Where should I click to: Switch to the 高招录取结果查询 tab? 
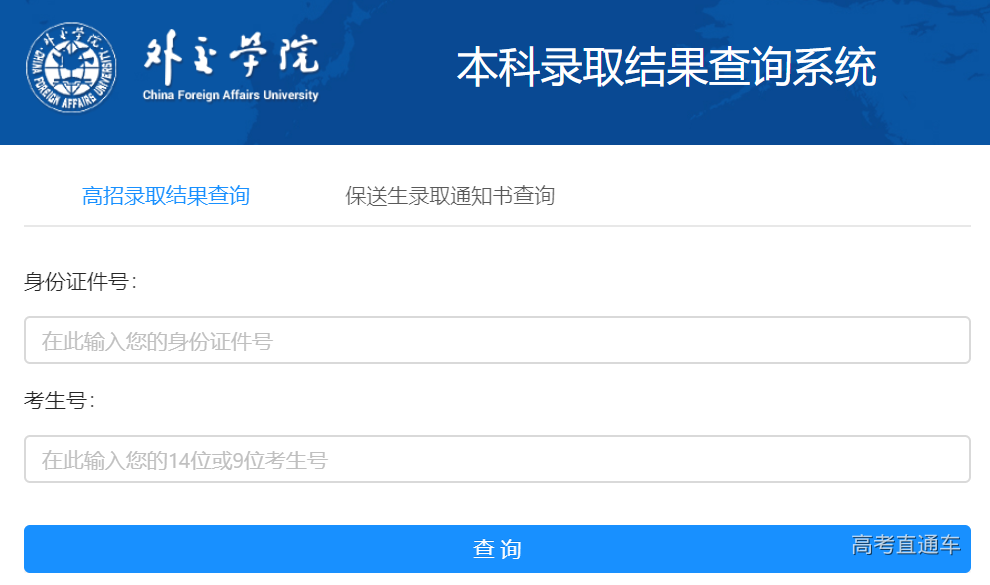point(166,196)
